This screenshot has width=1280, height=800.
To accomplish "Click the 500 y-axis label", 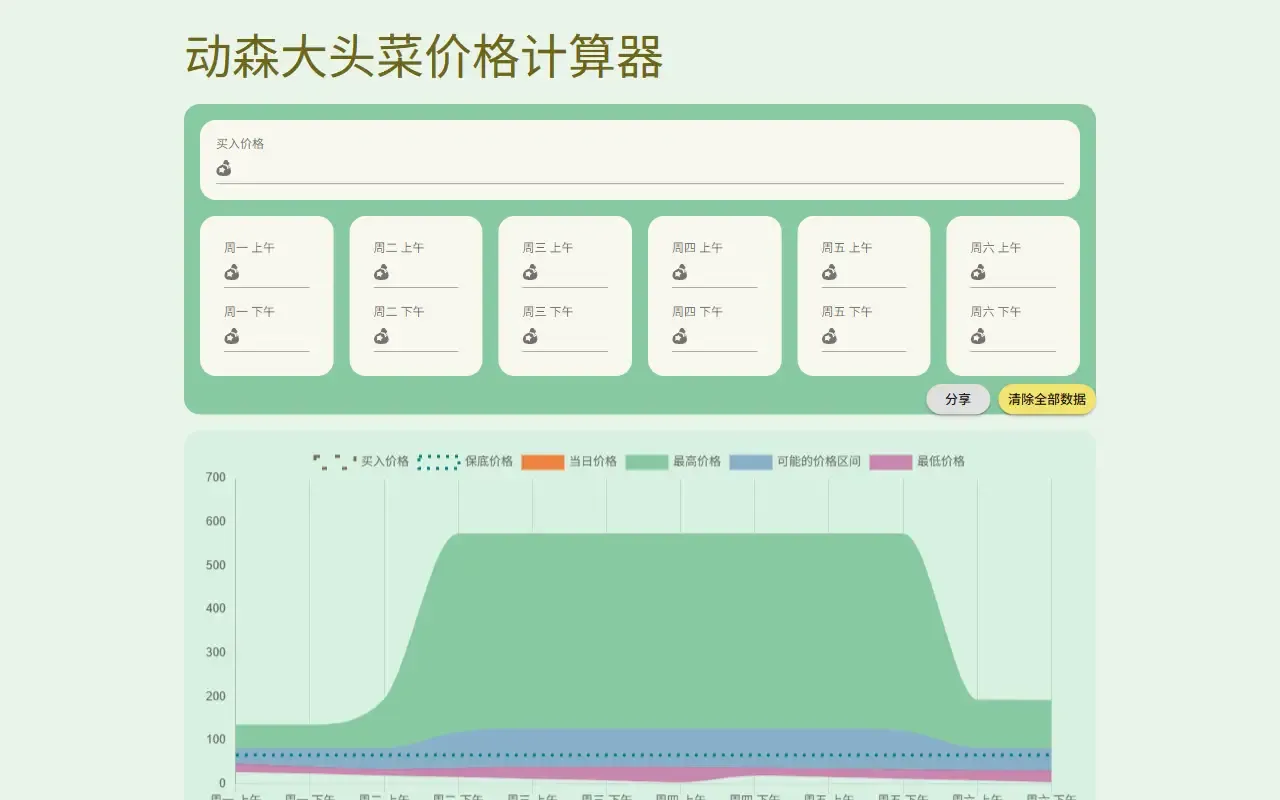I will click(215, 565).
